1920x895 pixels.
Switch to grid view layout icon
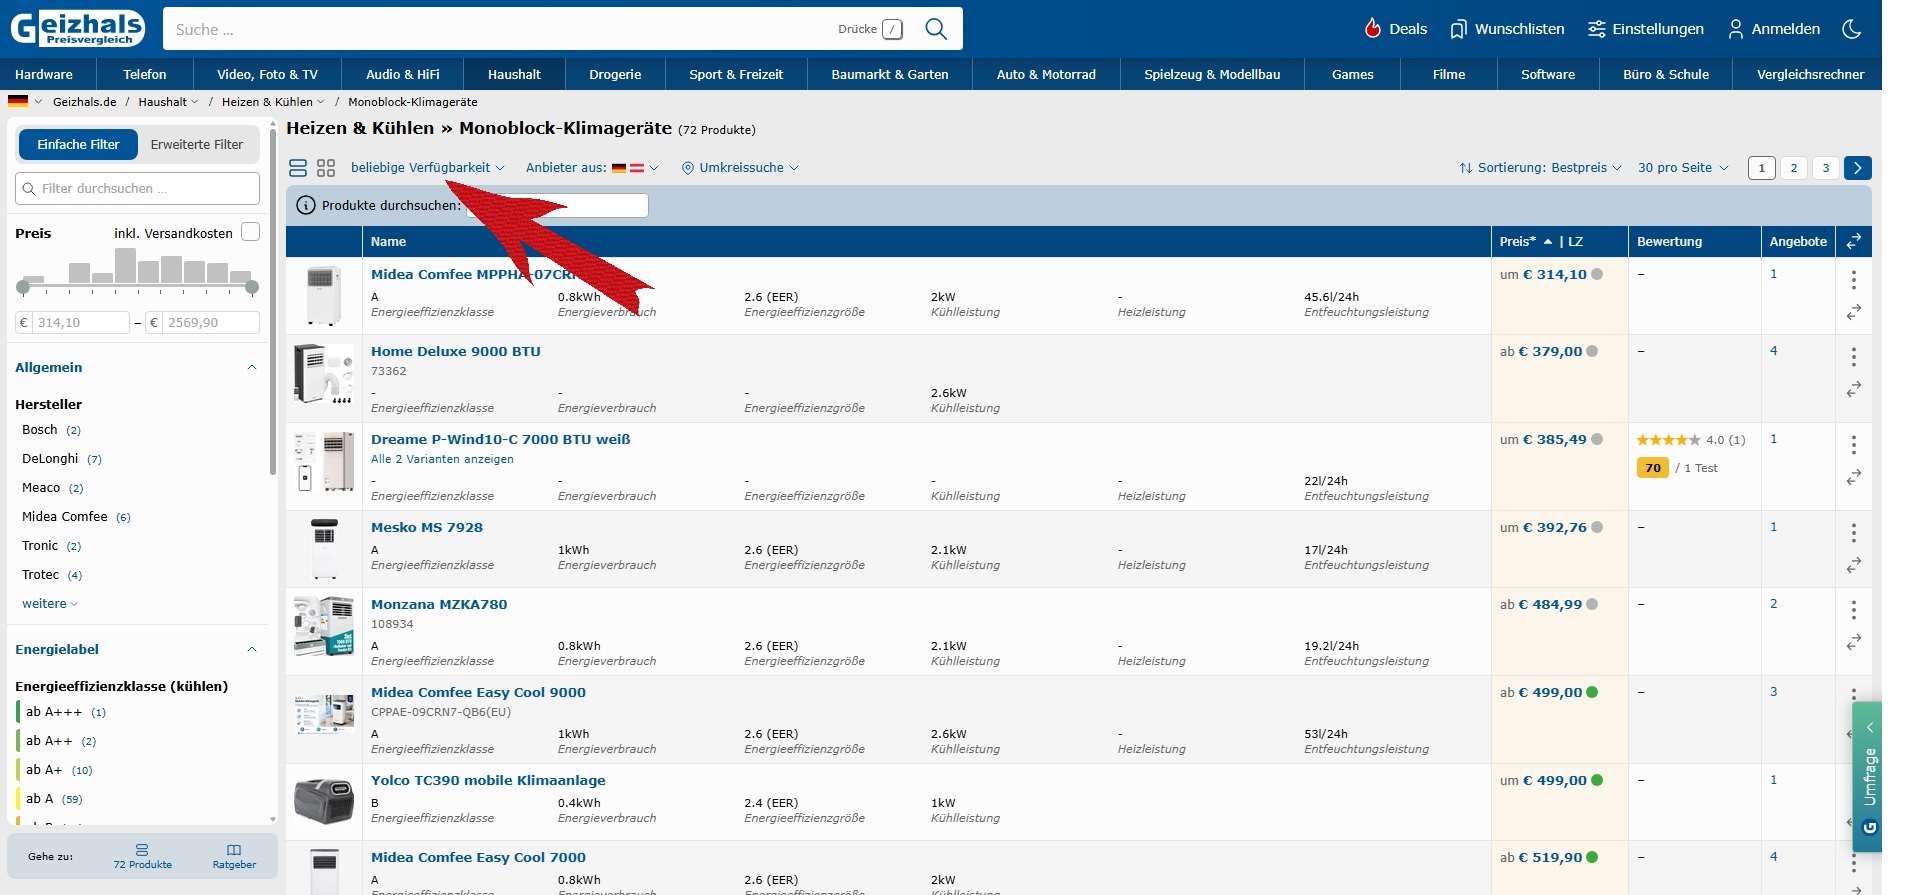[x=326, y=168]
